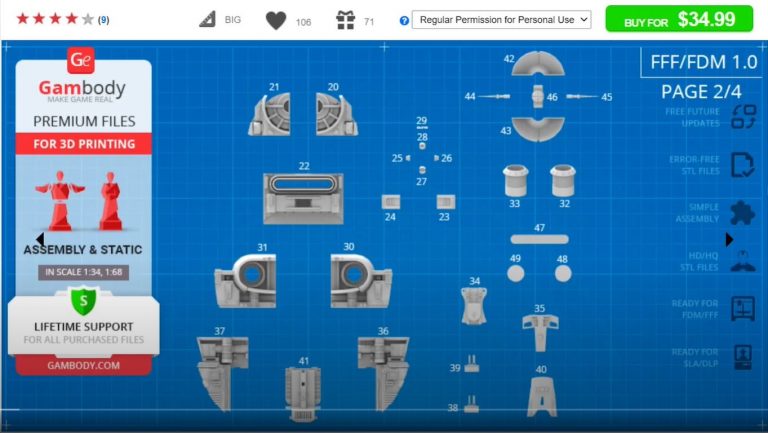The width and height of the screenshot is (768, 433).
Task: Click the BIG model size icon
Action: [207, 20]
